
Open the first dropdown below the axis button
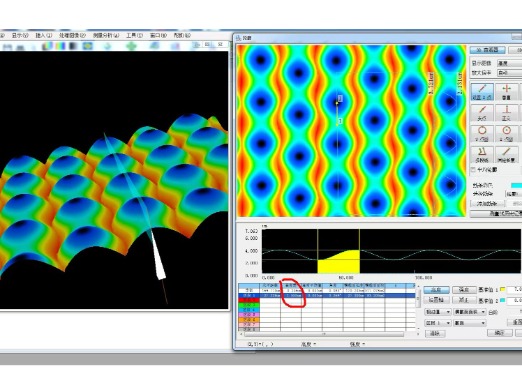pos(438,312)
